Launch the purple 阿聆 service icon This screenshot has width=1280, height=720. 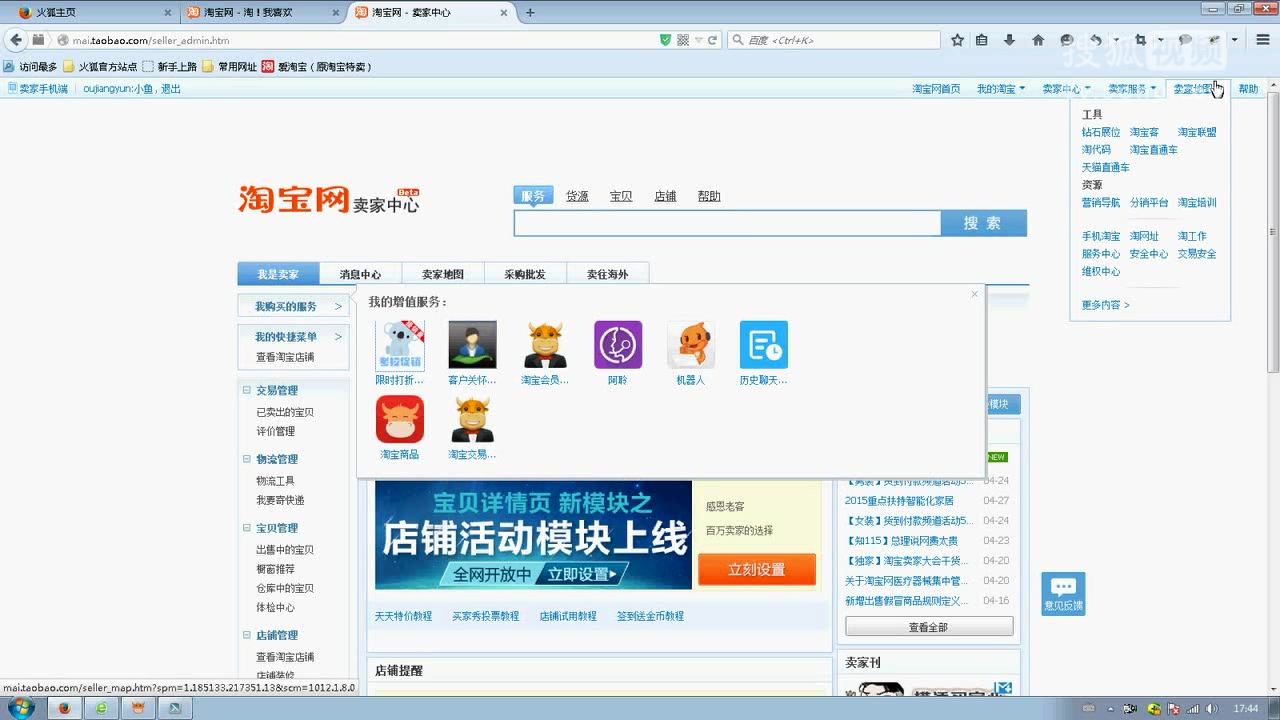pos(618,345)
